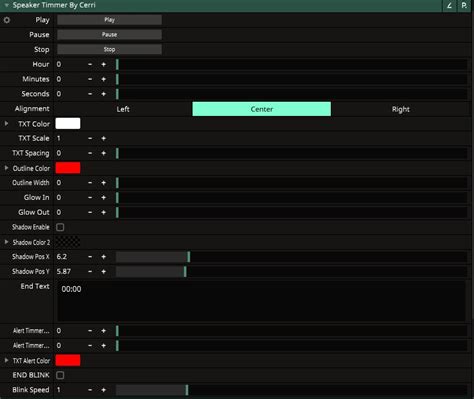Increase TXT Spacing with plus
The height and width of the screenshot is (399, 474).
[104, 153]
